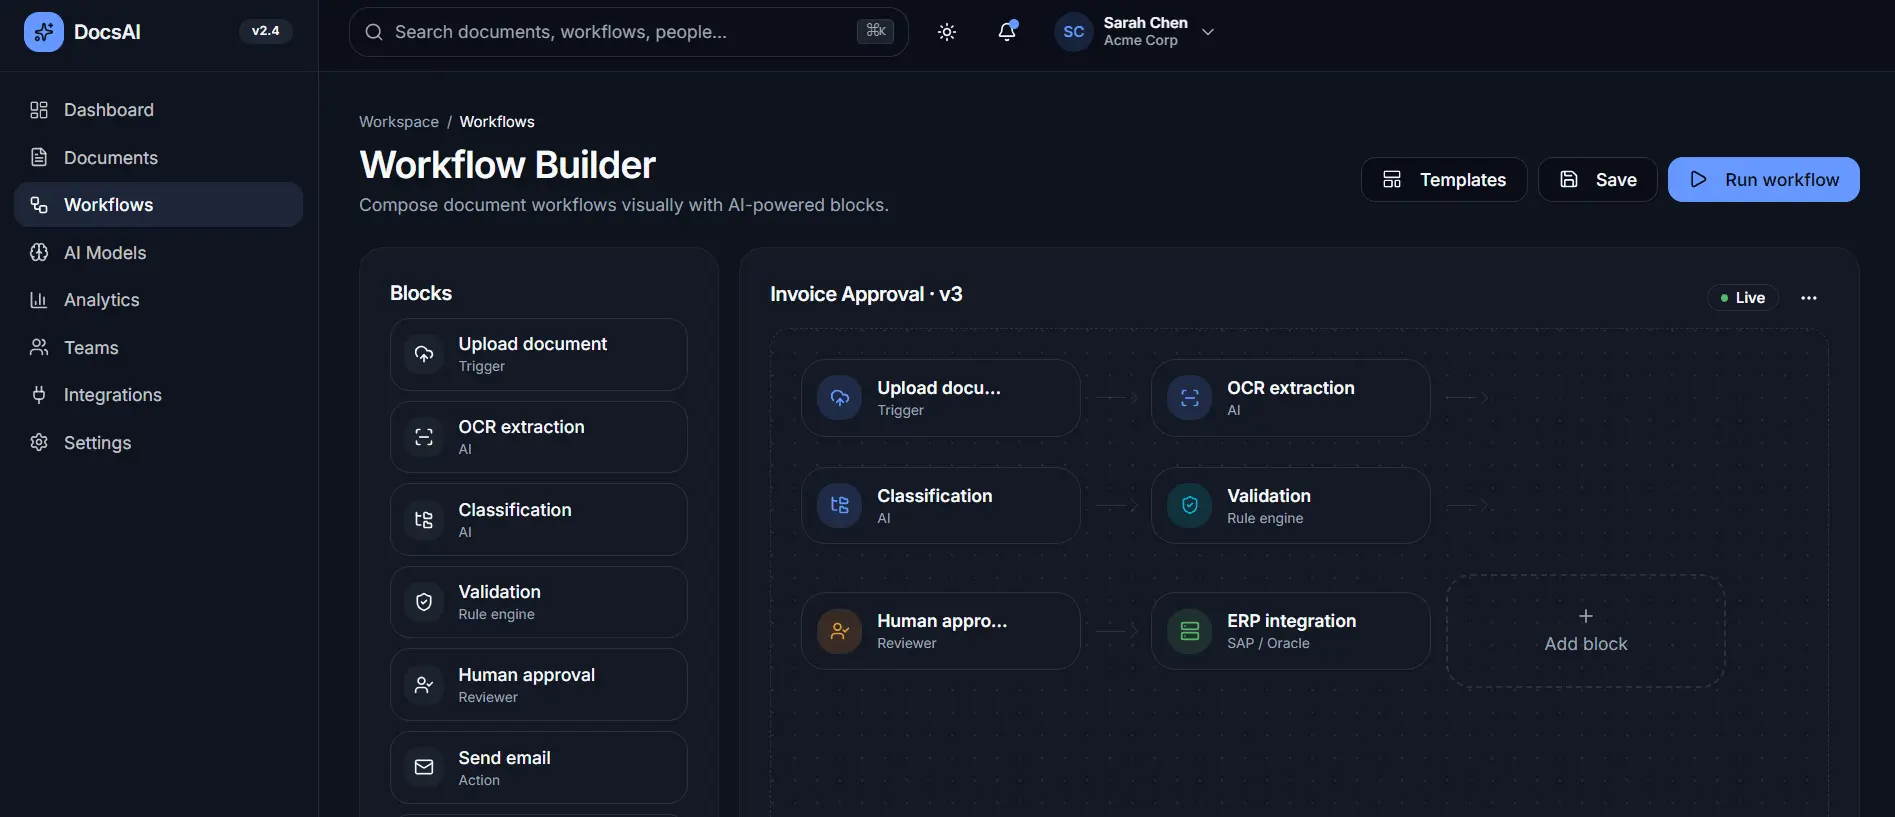The image size is (1895, 817).
Task: Open the AI Models sidebar item
Action: 158,253
